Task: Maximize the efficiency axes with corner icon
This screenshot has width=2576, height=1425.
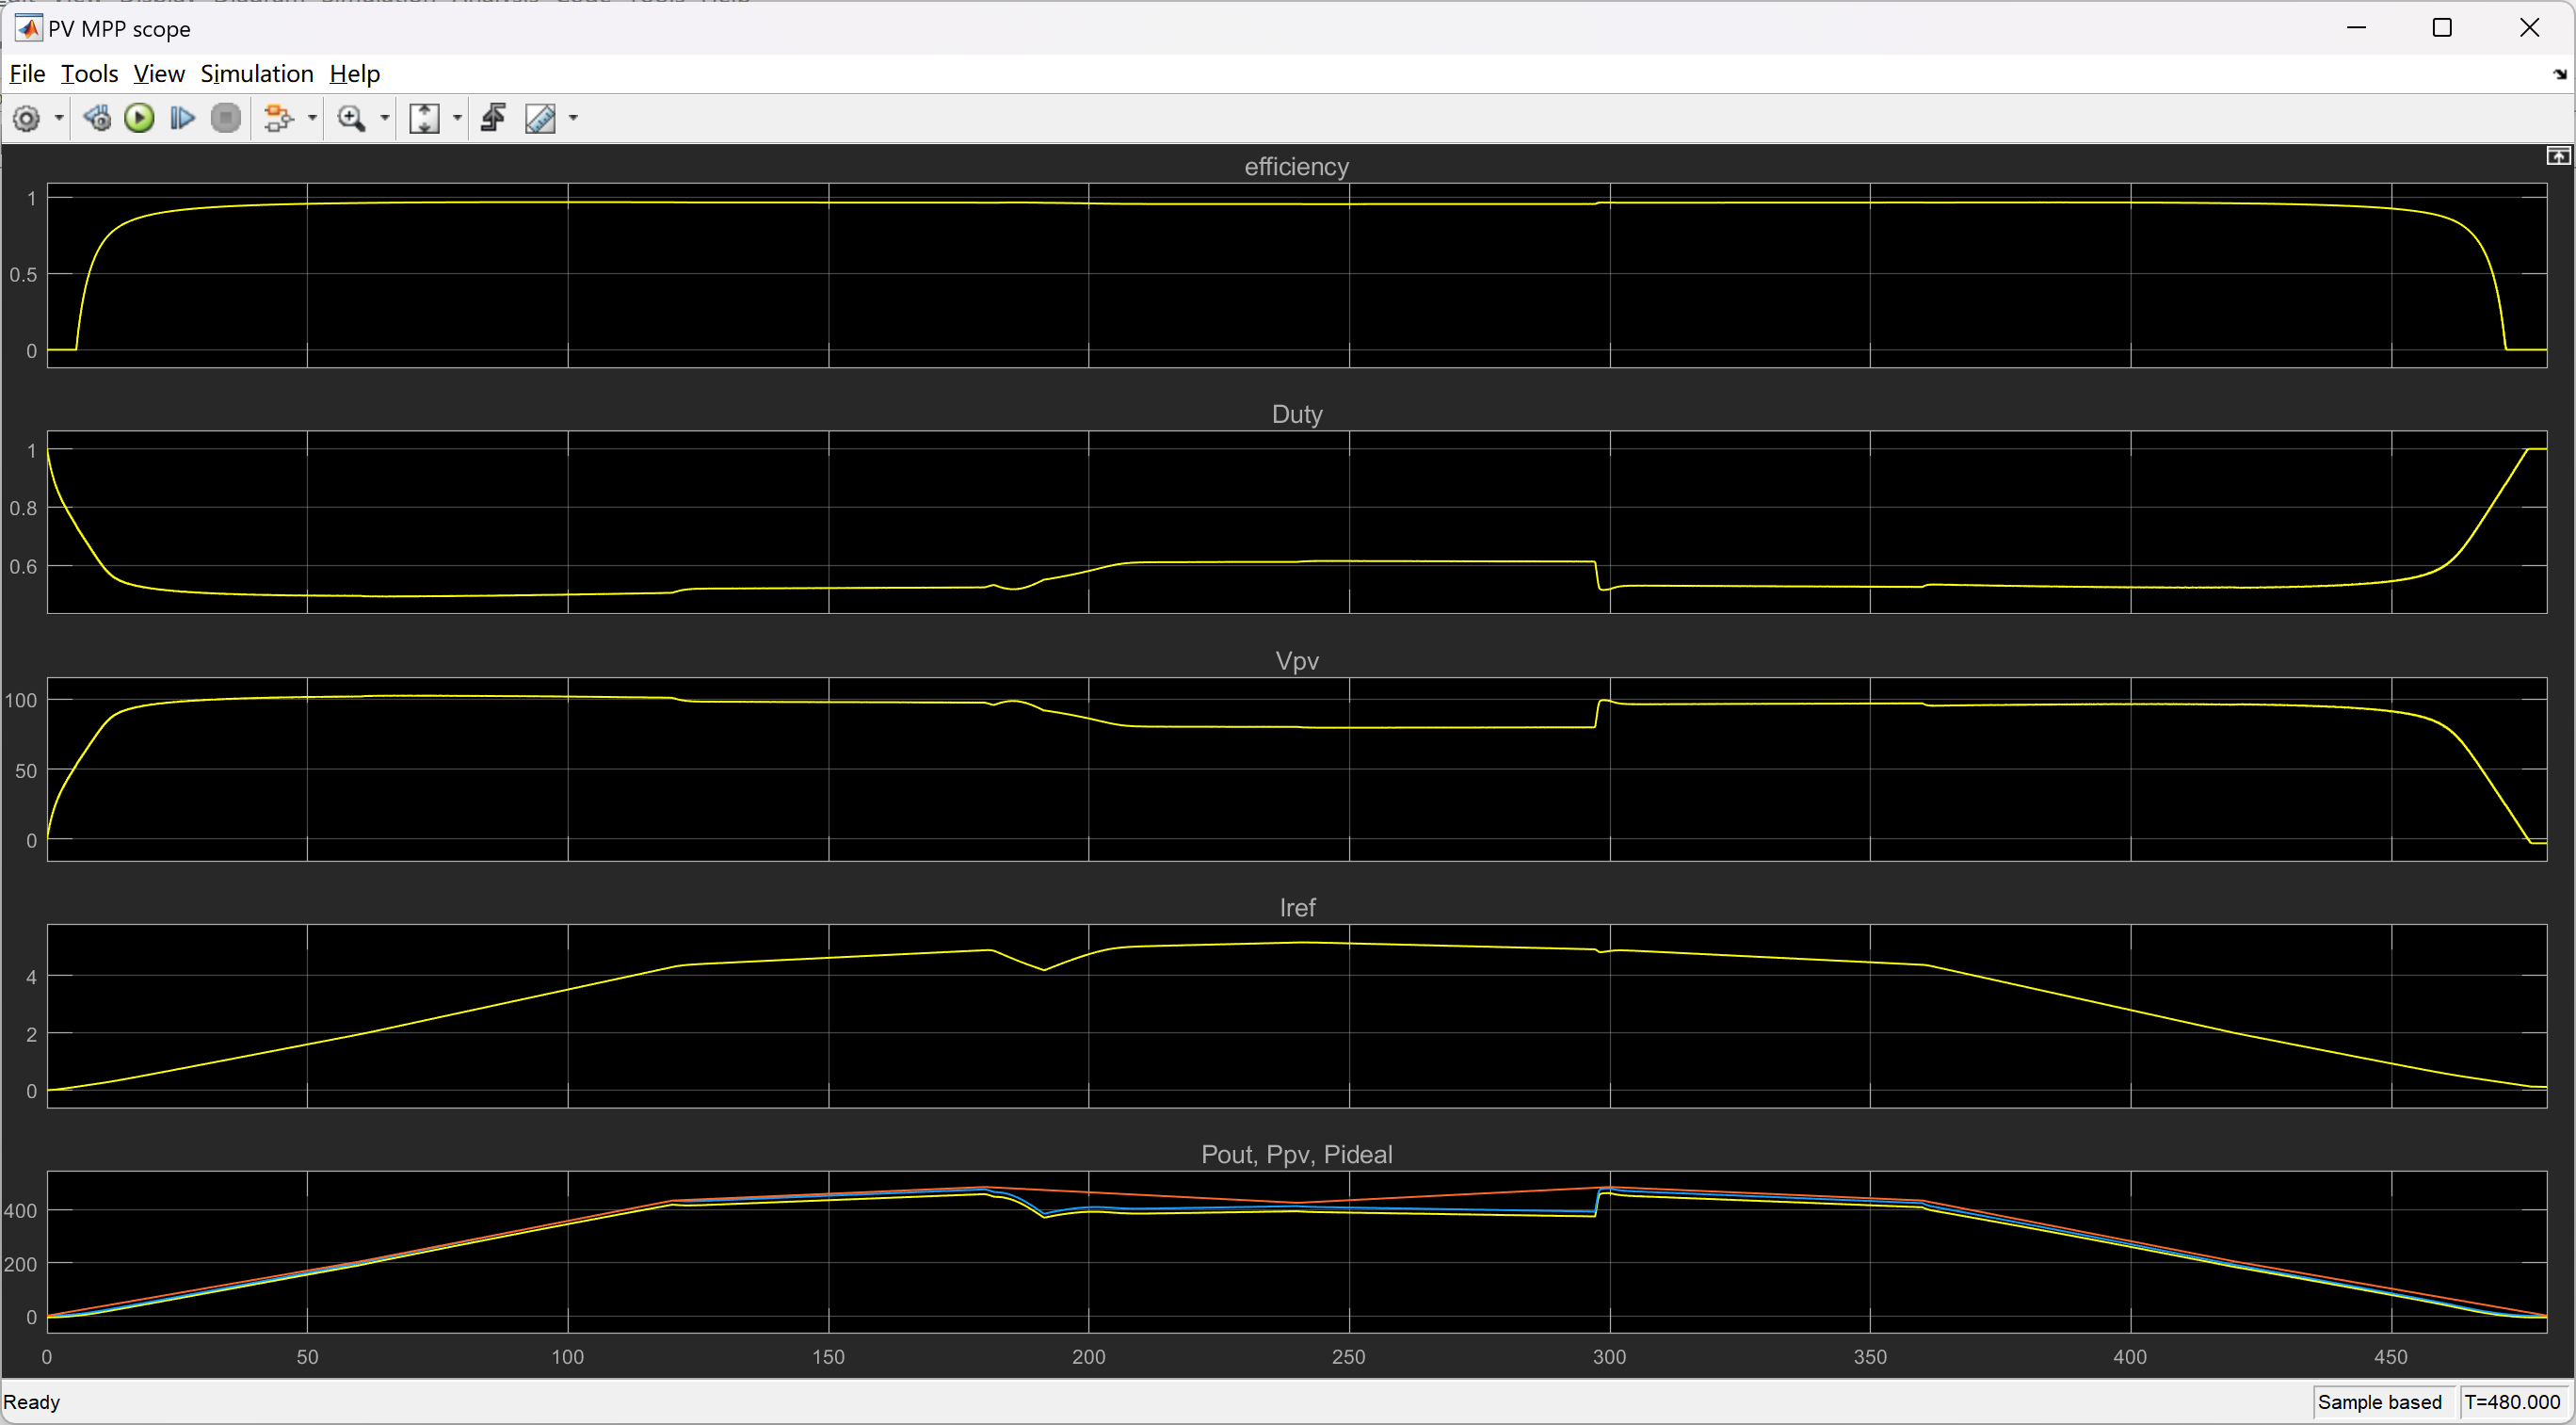Action: (x=2557, y=156)
